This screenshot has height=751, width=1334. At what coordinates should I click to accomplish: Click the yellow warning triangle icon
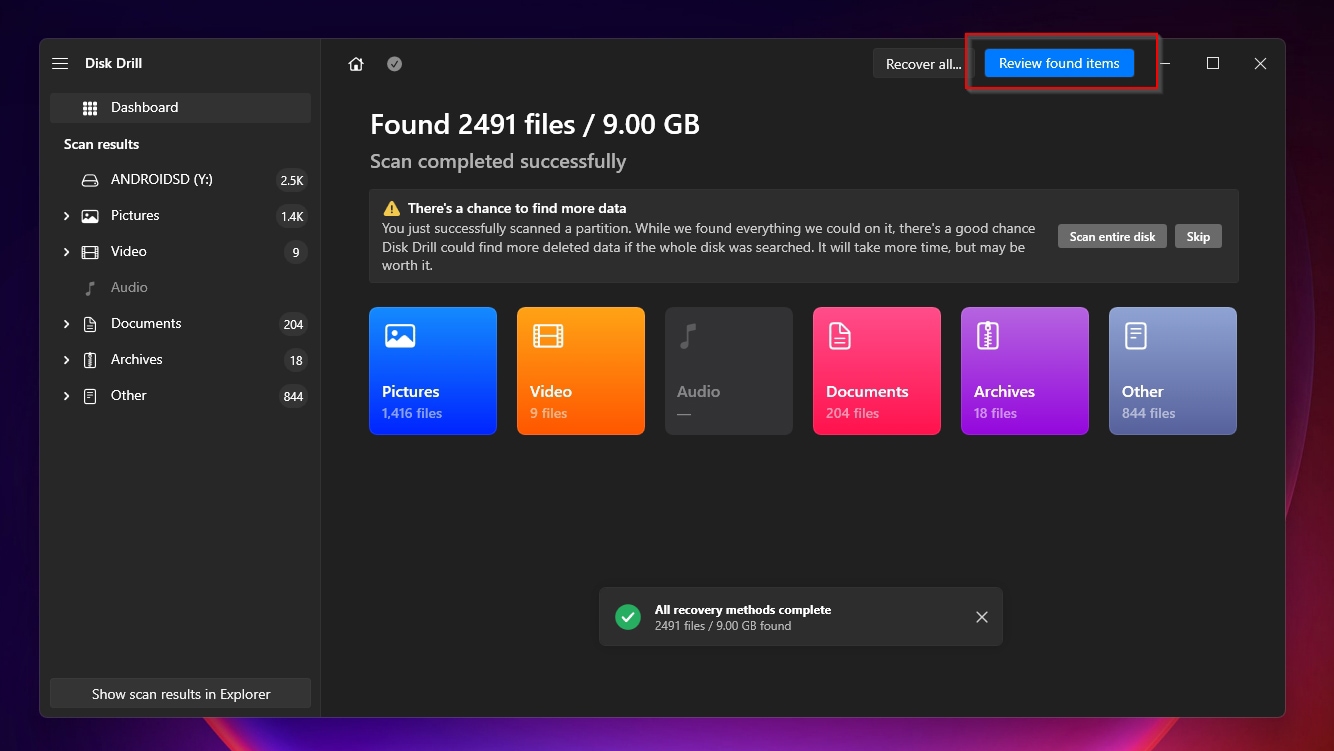coord(392,209)
